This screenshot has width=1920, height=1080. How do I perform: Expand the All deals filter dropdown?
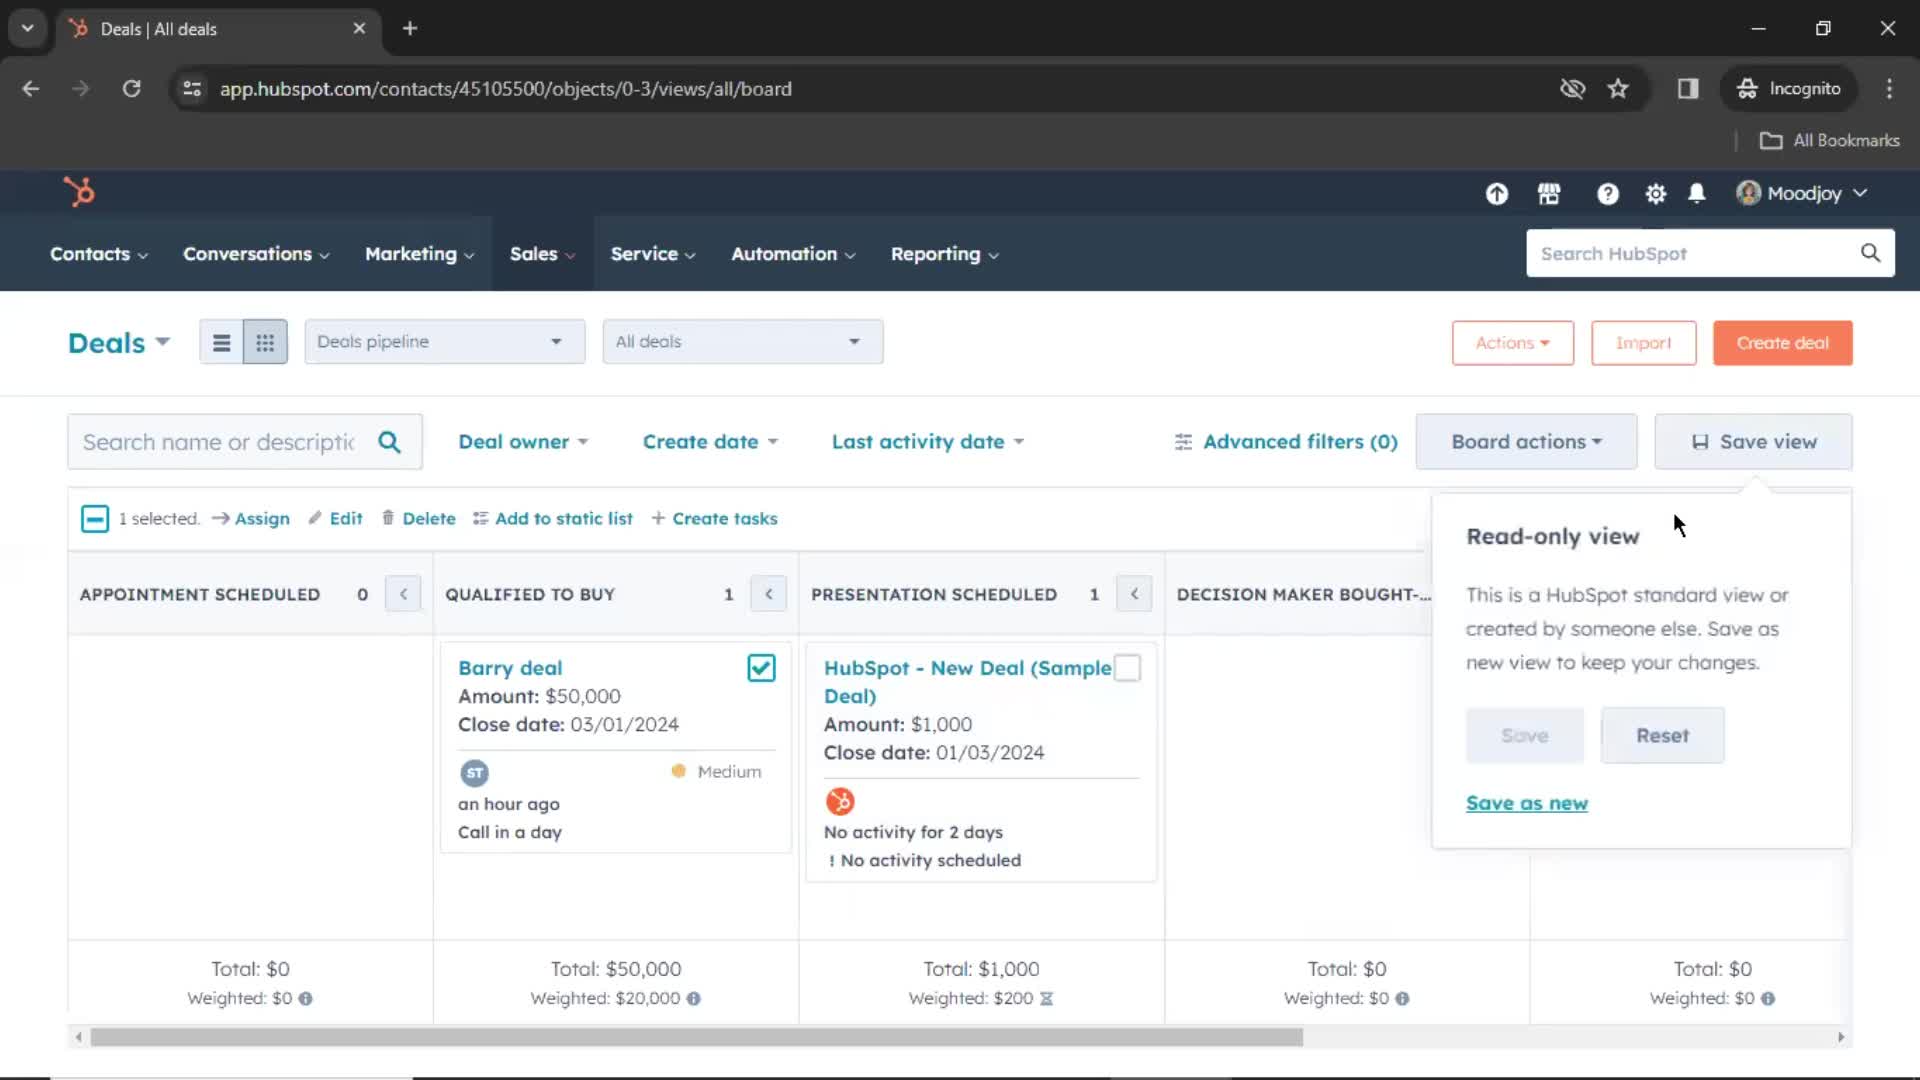(x=738, y=342)
